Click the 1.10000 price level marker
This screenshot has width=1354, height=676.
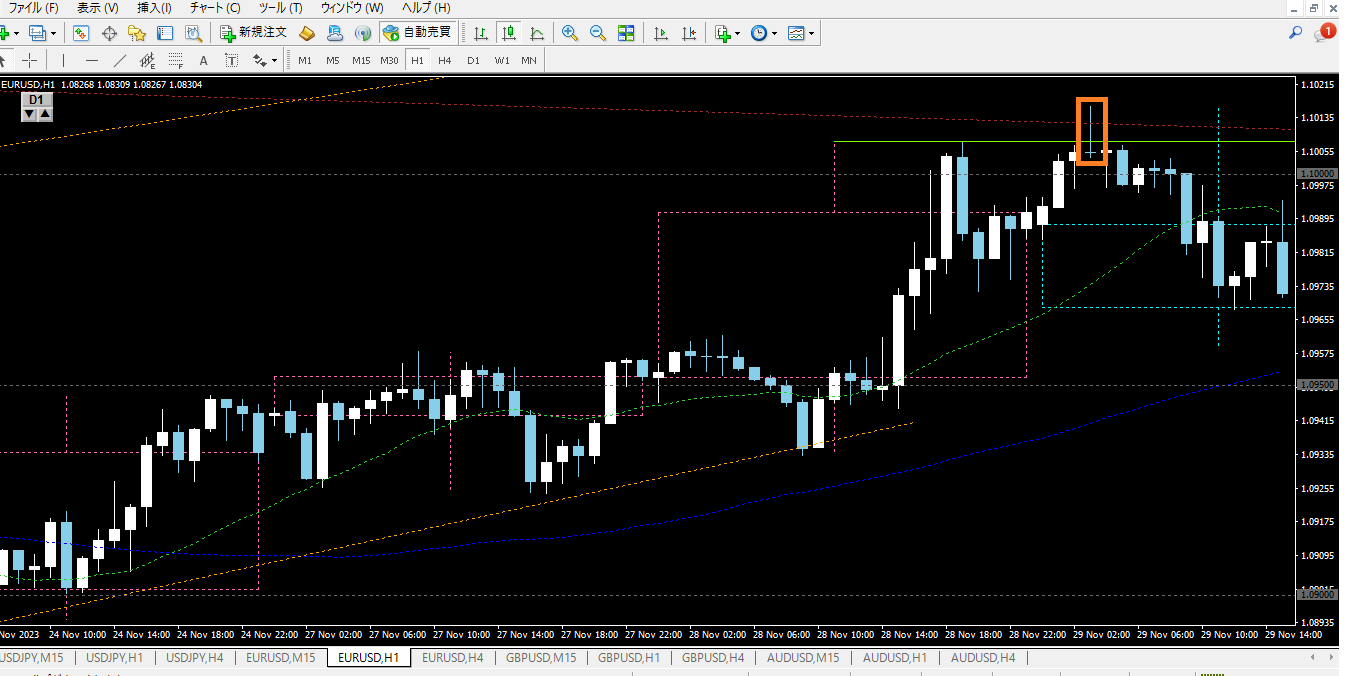click(x=1316, y=173)
